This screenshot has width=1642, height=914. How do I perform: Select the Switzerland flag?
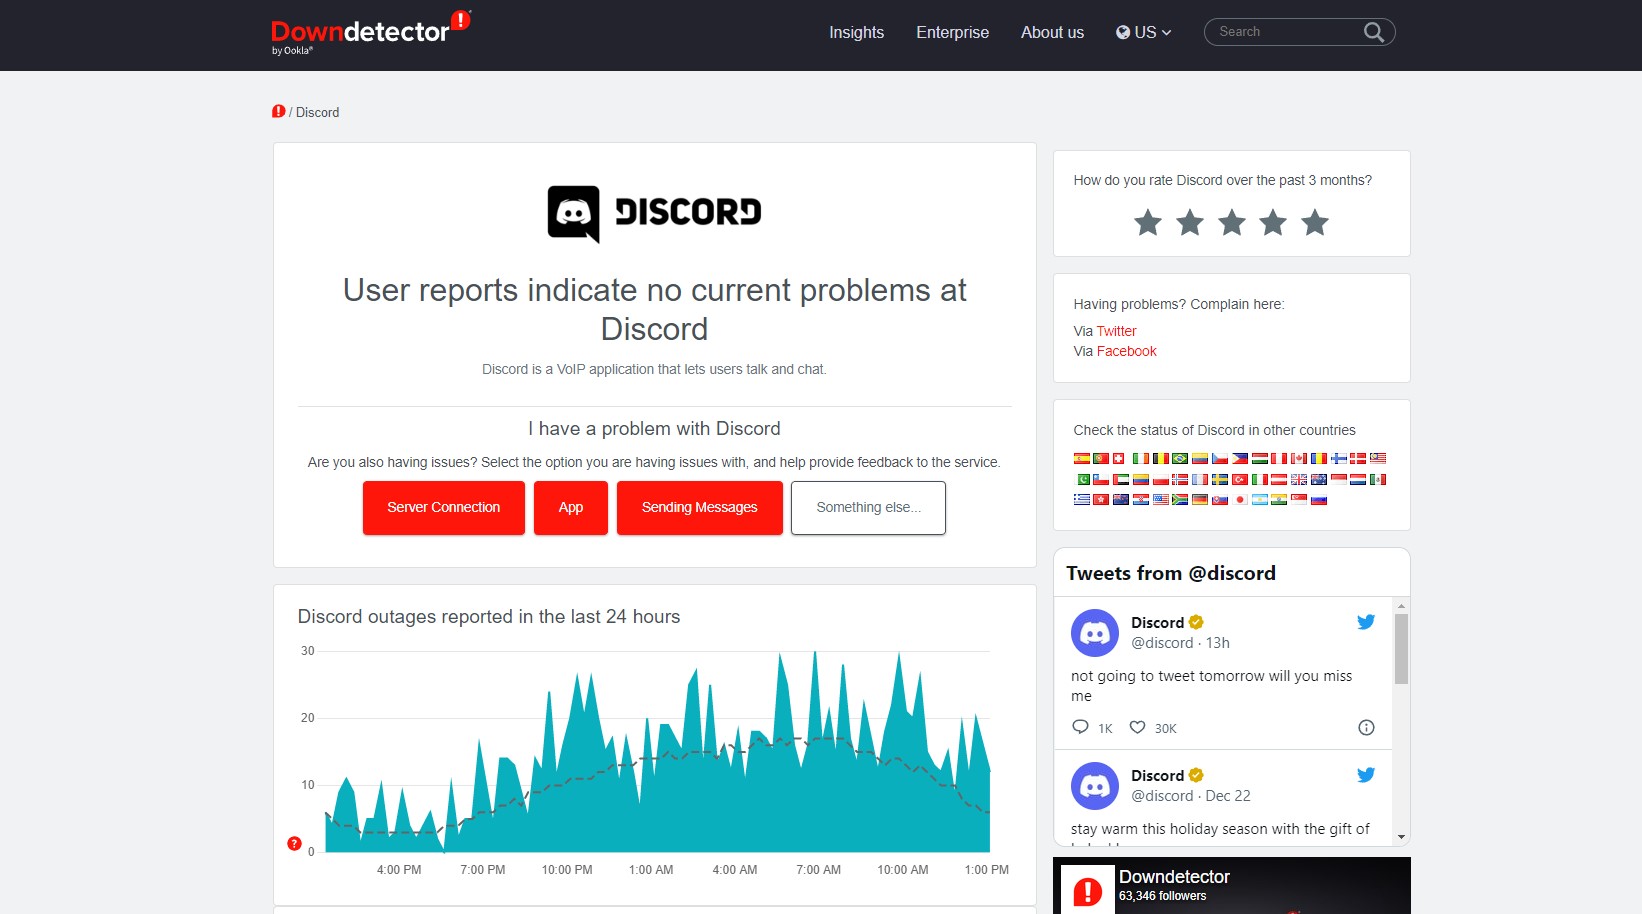[x=1118, y=458]
